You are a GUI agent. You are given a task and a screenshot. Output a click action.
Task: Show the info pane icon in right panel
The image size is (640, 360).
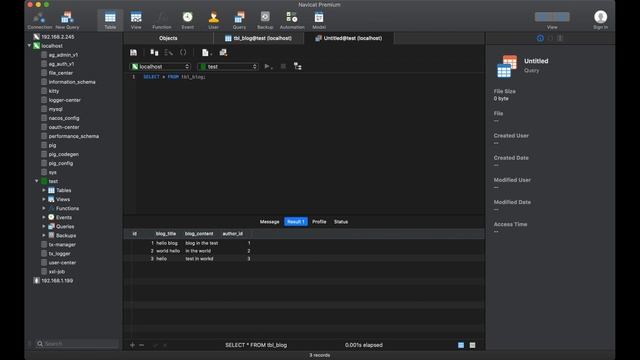tap(540, 38)
